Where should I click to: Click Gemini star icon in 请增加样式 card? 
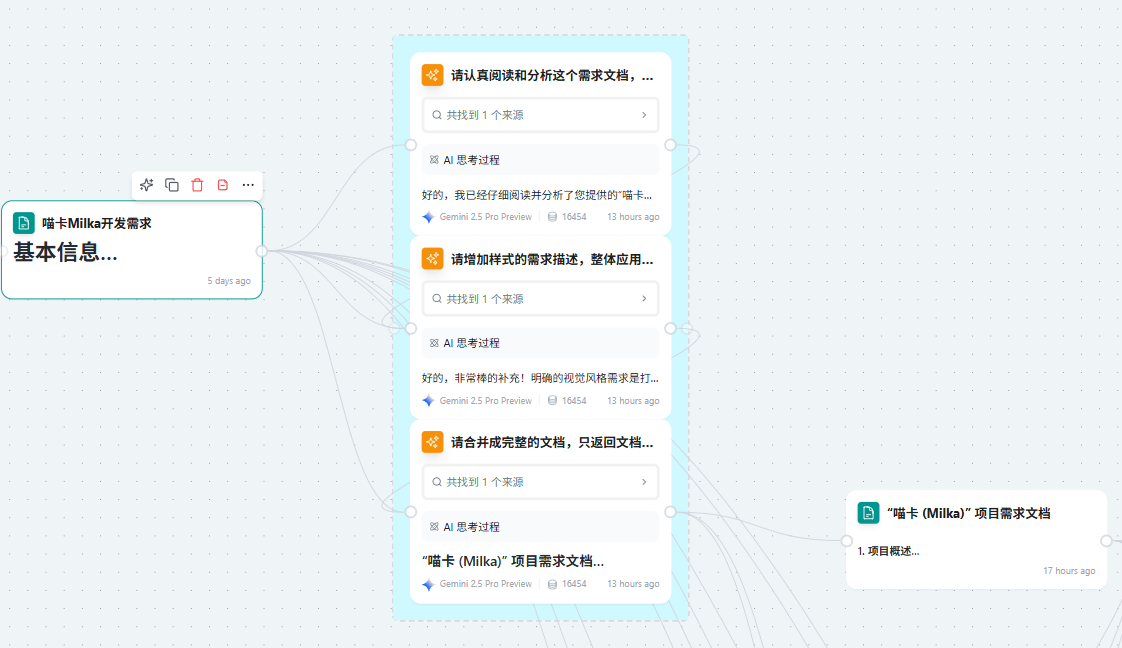[x=428, y=401]
